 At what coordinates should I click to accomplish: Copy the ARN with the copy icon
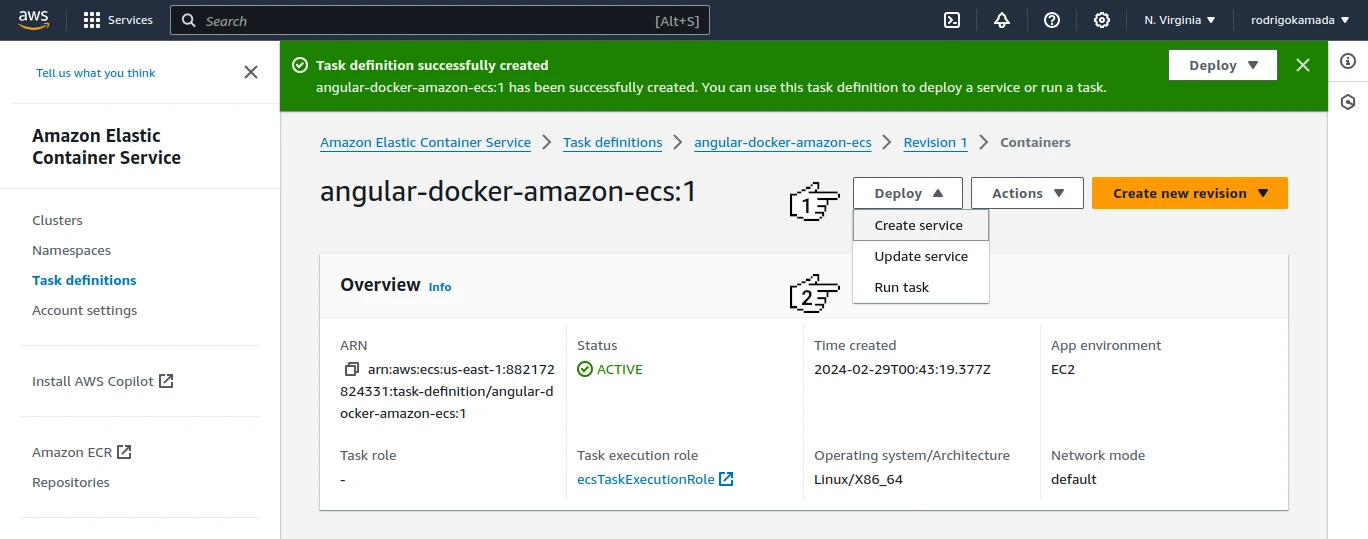(x=351, y=369)
